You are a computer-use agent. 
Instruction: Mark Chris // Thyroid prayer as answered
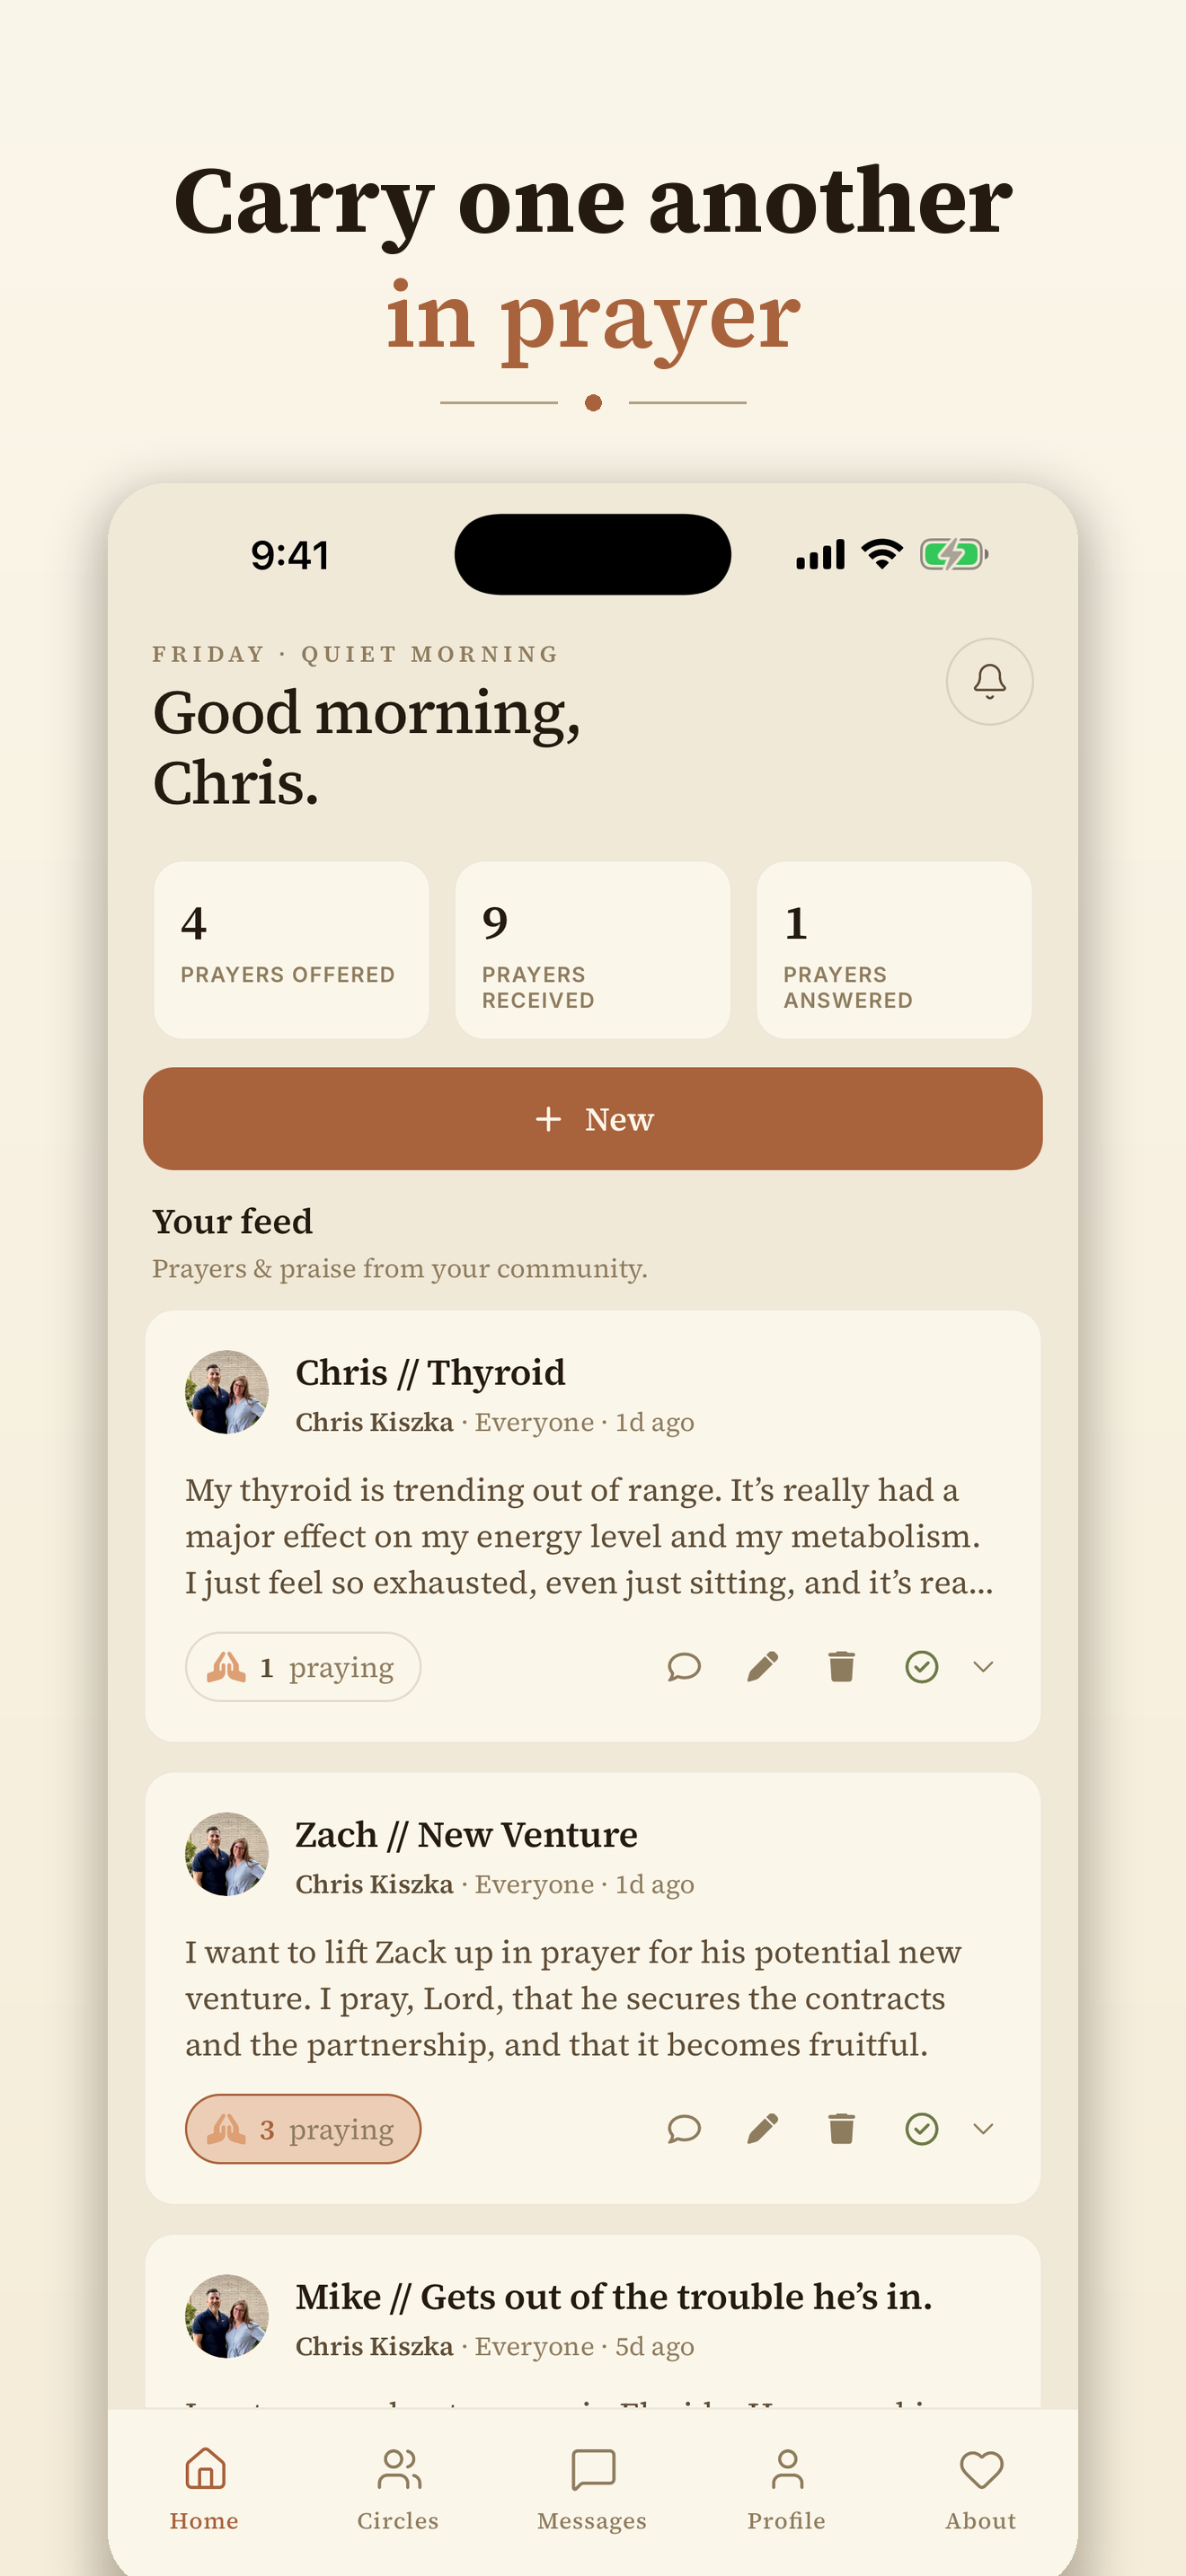[x=921, y=1666]
